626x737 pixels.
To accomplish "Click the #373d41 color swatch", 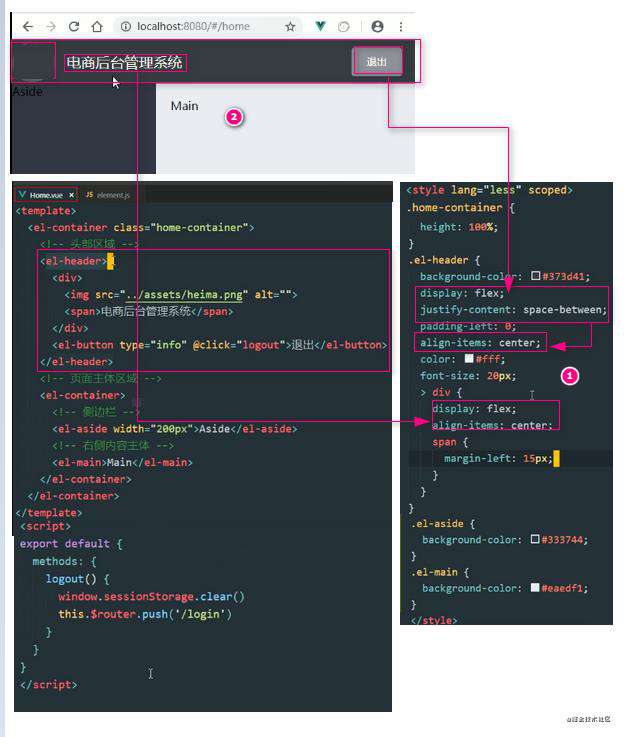I will tap(535, 275).
